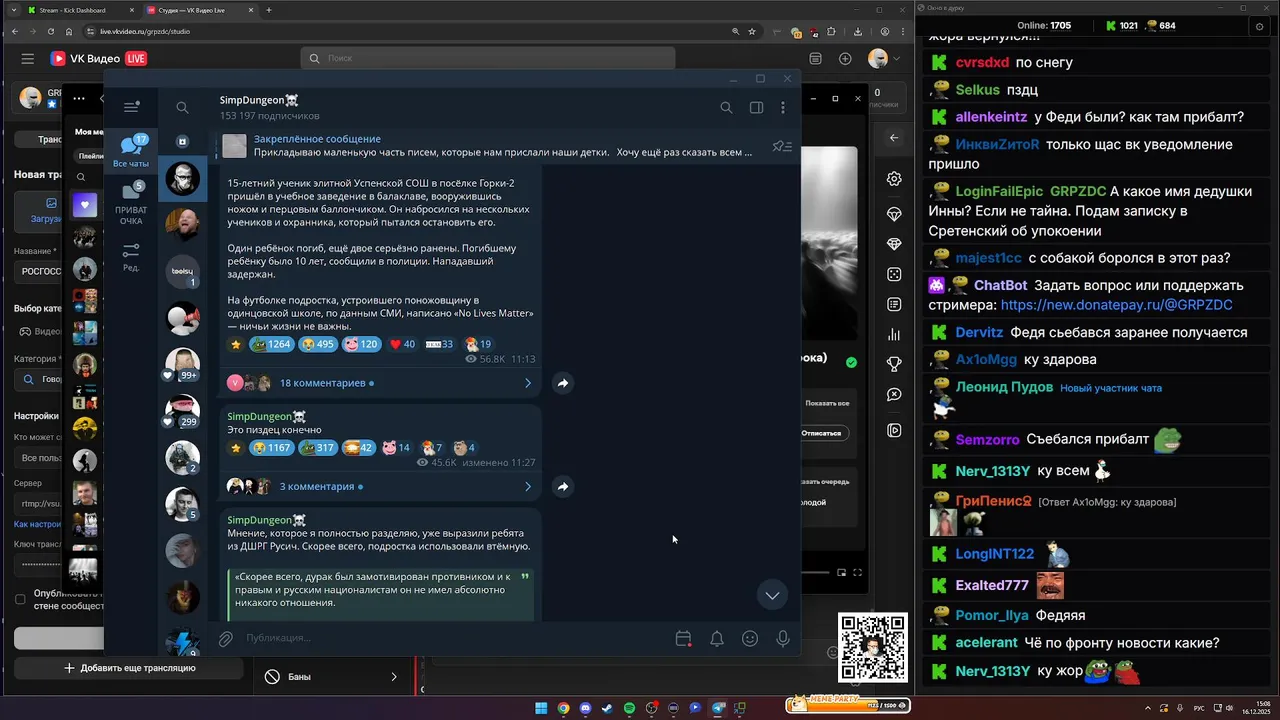Toggle silent broadcast bell icon
This screenshot has height=720, width=1280.
717,638
